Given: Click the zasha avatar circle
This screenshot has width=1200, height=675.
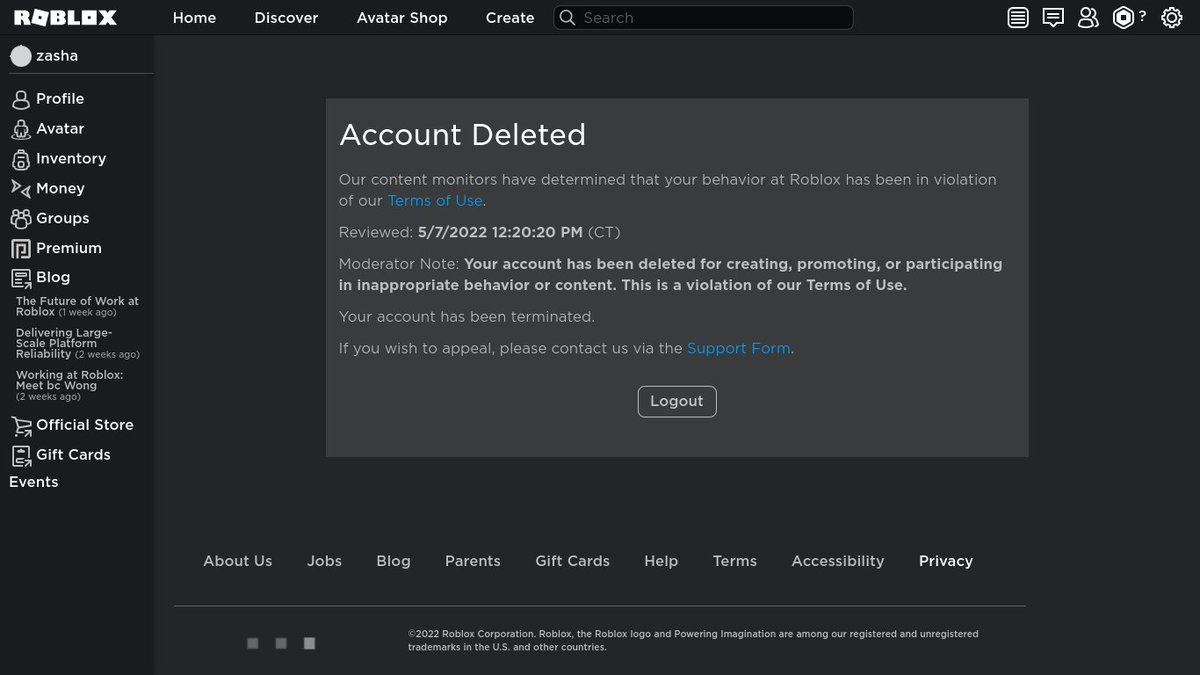Looking at the screenshot, I should (20, 56).
